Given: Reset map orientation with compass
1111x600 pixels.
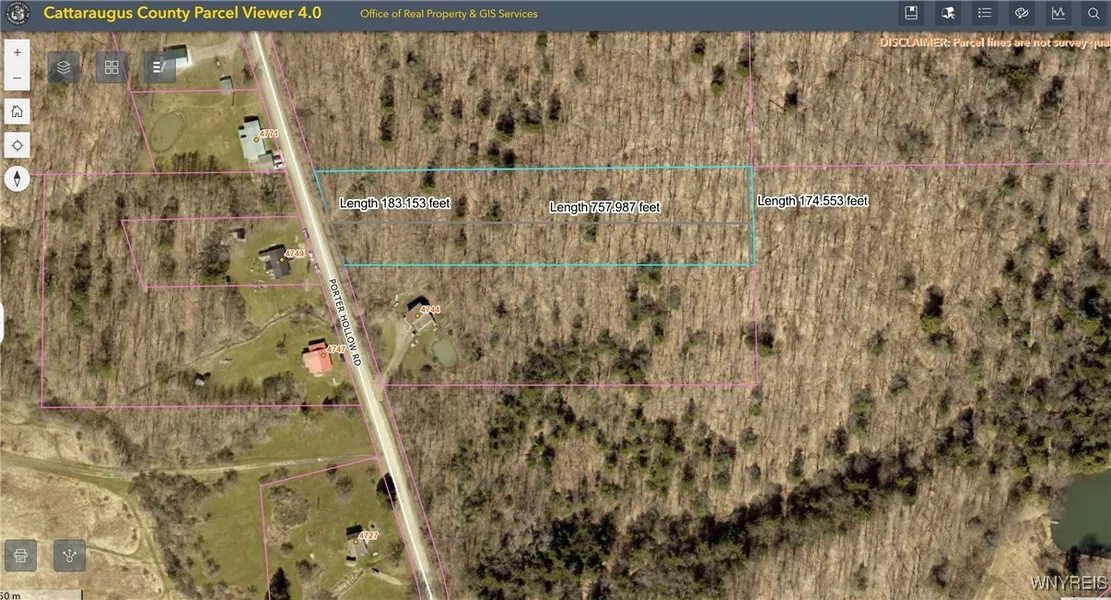Looking at the screenshot, I should click(x=17, y=179).
